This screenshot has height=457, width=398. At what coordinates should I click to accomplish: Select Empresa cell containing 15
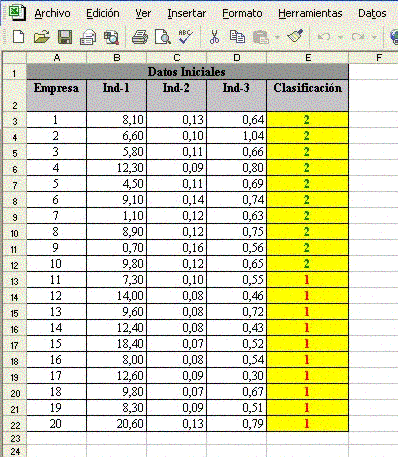[56, 344]
